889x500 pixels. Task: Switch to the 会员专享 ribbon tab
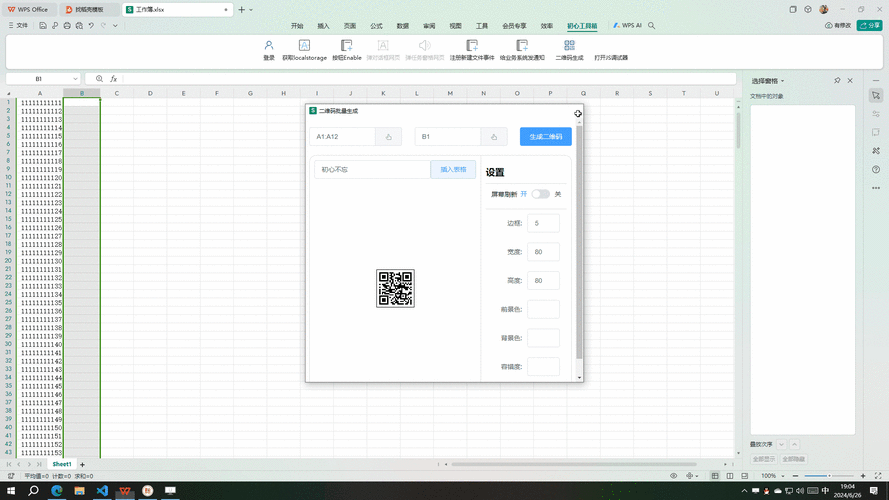514,26
